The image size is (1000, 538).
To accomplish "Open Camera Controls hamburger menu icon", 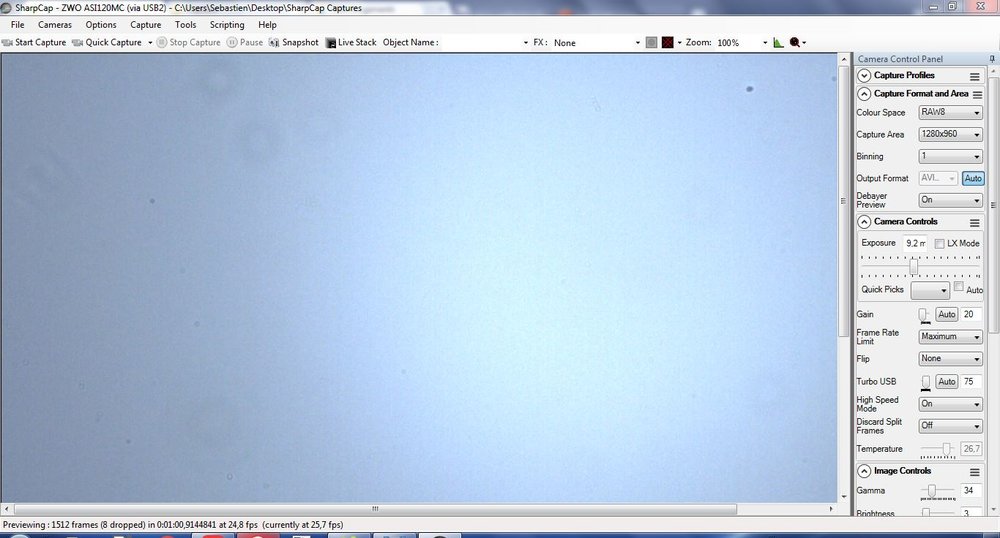I will pyautogui.click(x=974, y=222).
